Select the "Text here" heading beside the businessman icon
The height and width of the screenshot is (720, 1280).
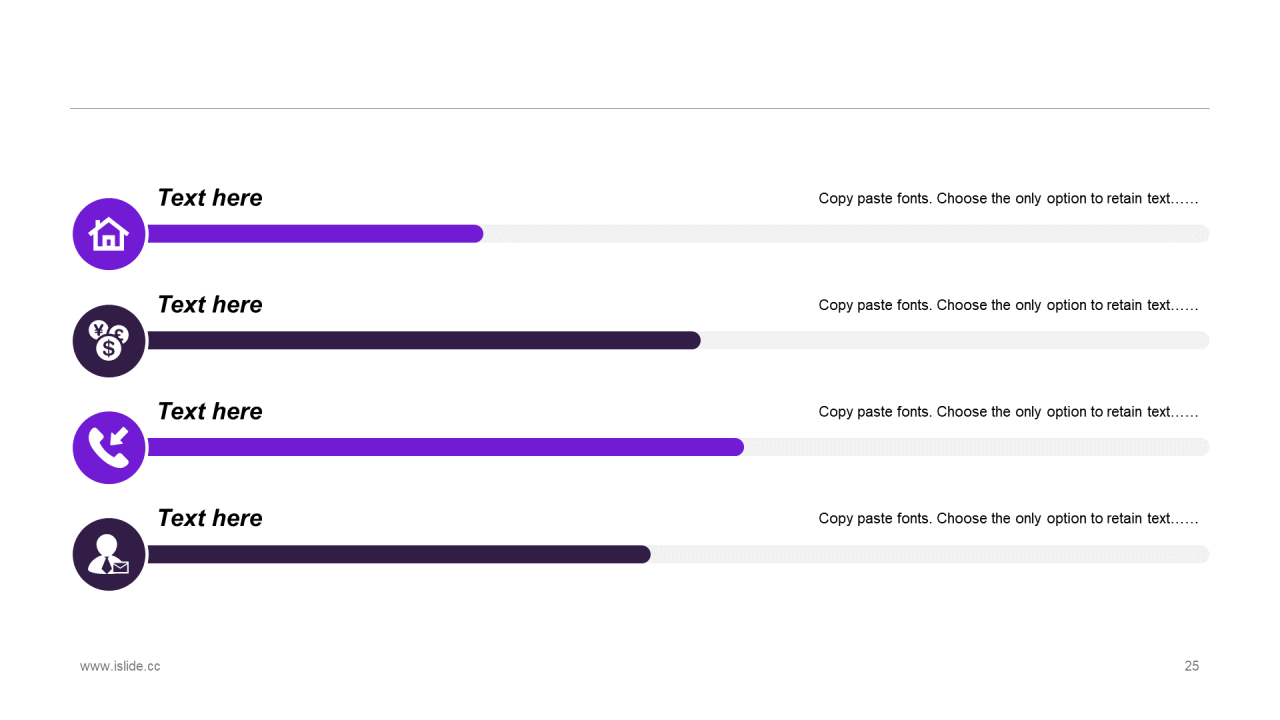point(210,518)
